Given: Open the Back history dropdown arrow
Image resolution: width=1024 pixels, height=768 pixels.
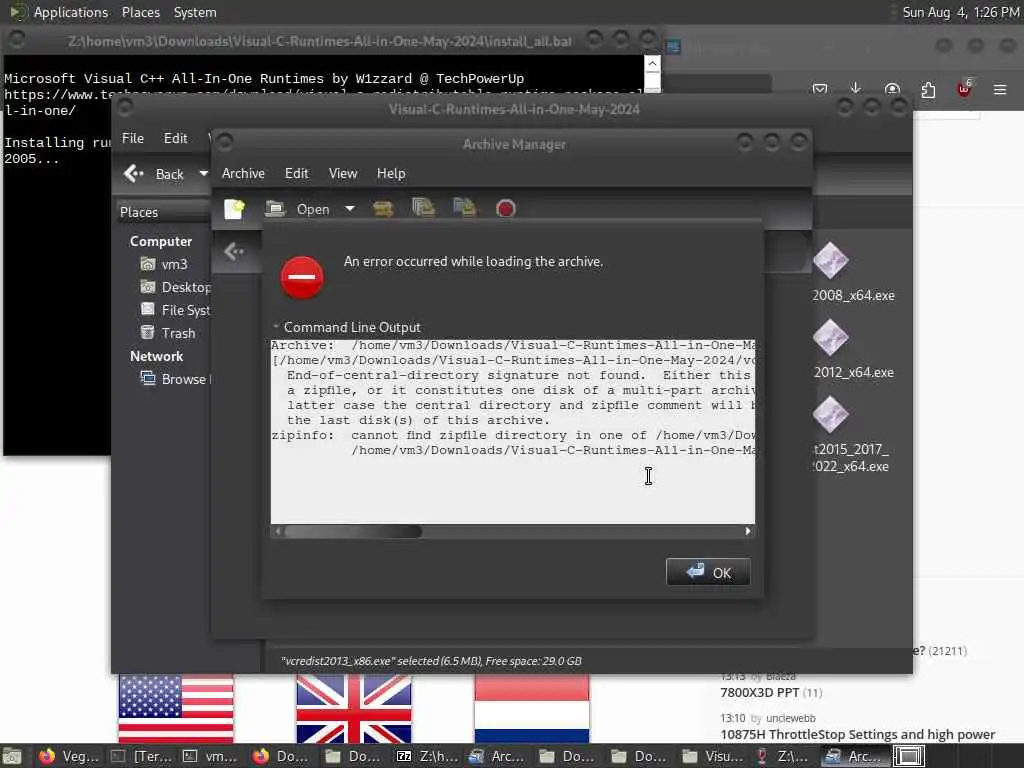Looking at the screenshot, I should pyautogui.click(x=203, y=174).
